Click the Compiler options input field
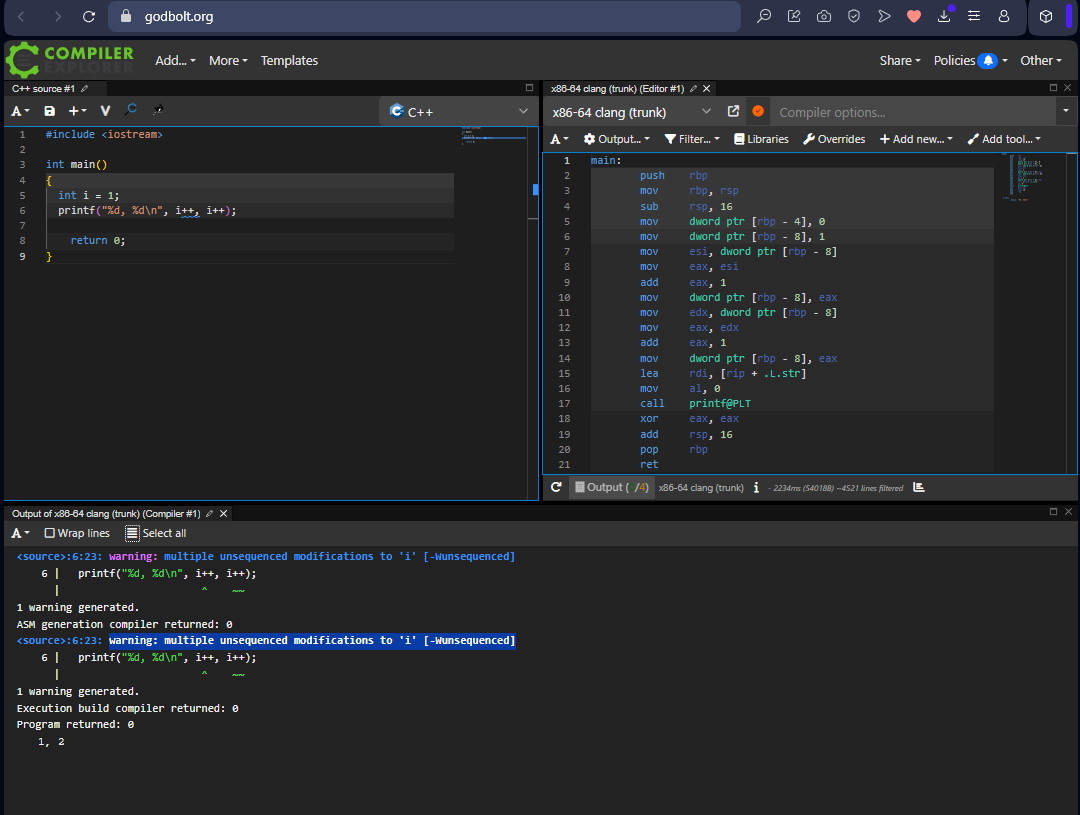The image size is (1080, 815). pyautogui.click(x=910, y=112)
